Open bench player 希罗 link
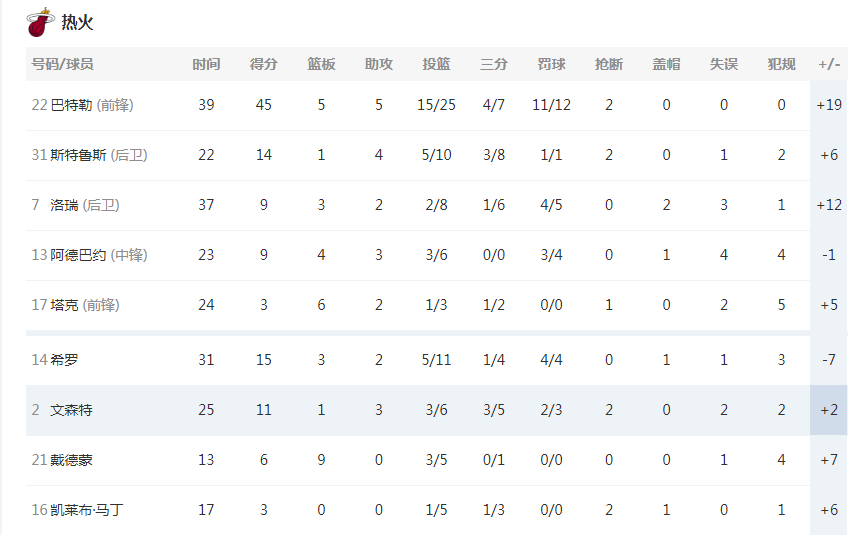851x535 pixels. tap(64, 360)
